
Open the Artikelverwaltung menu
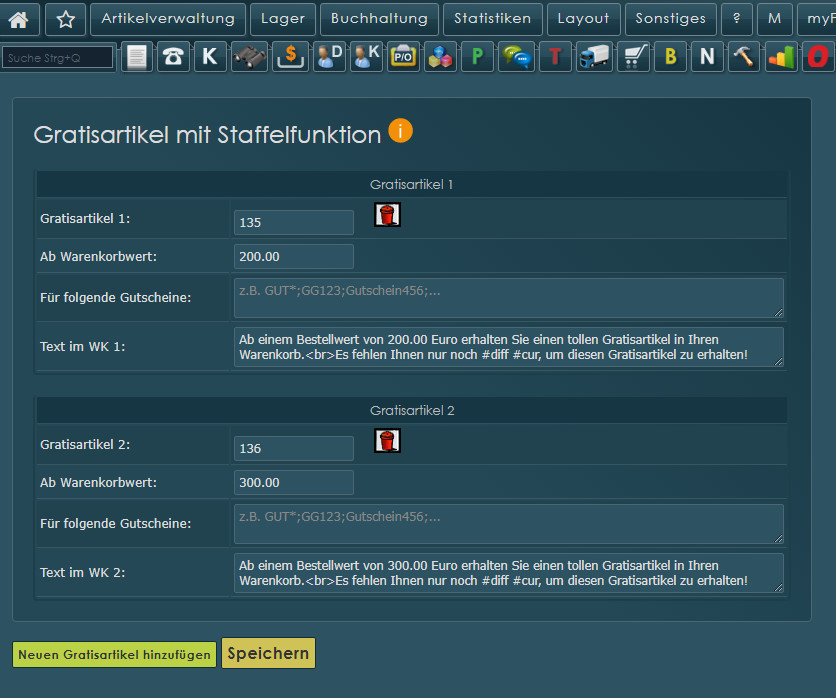[168, 19]
